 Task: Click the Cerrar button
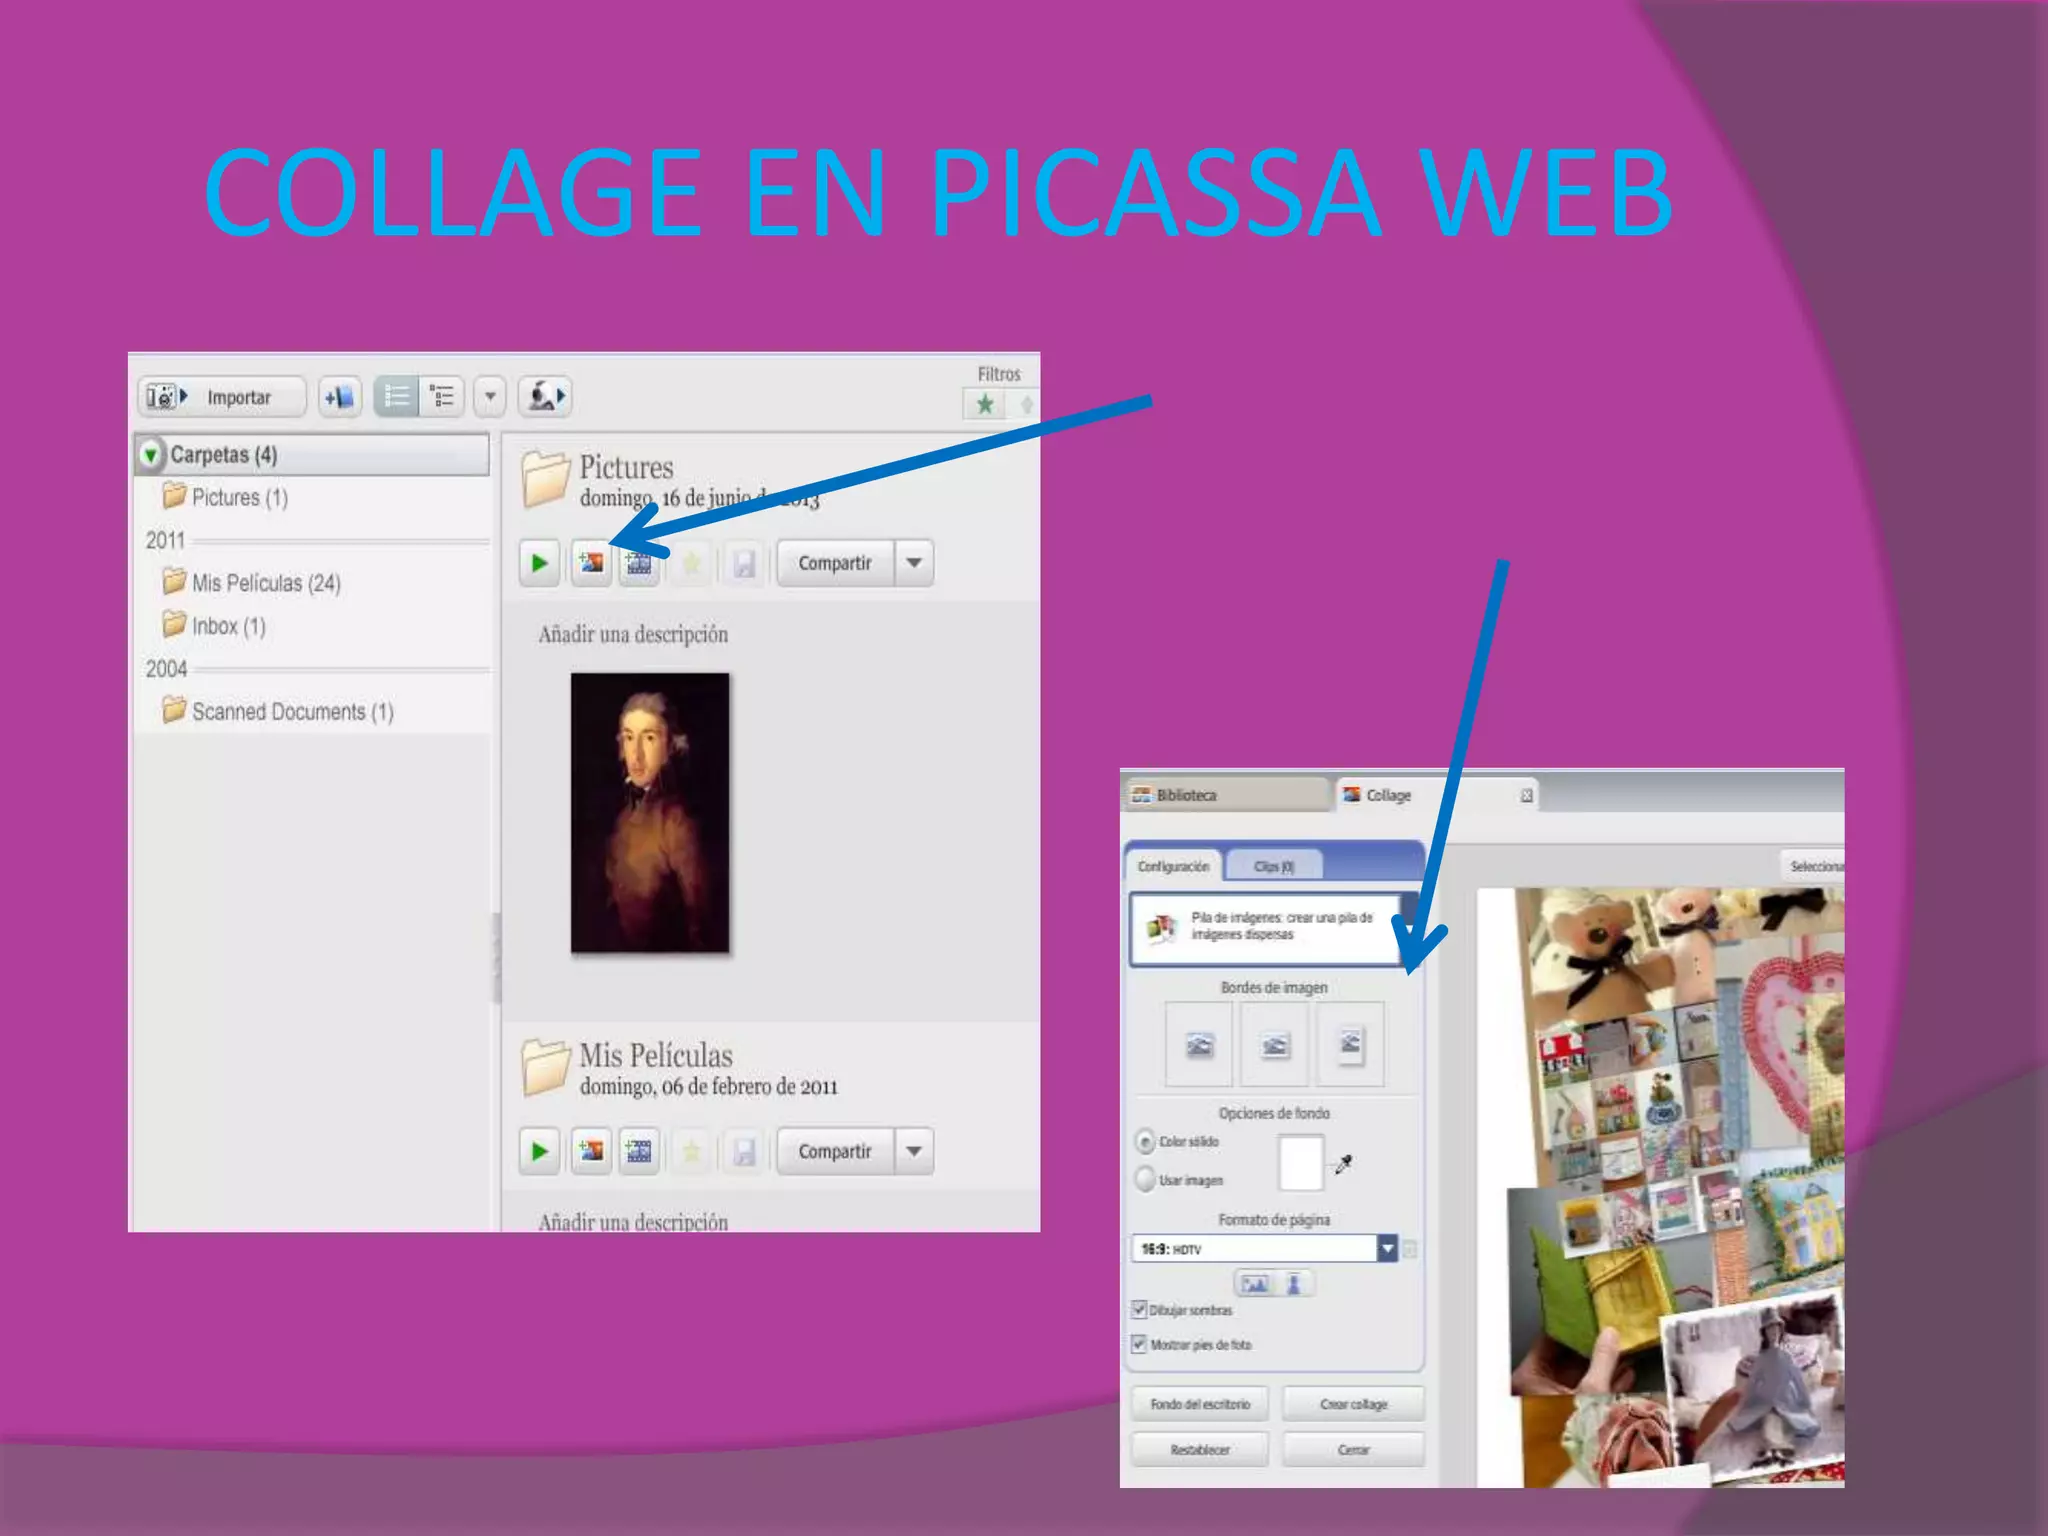click(1353, 1449)
